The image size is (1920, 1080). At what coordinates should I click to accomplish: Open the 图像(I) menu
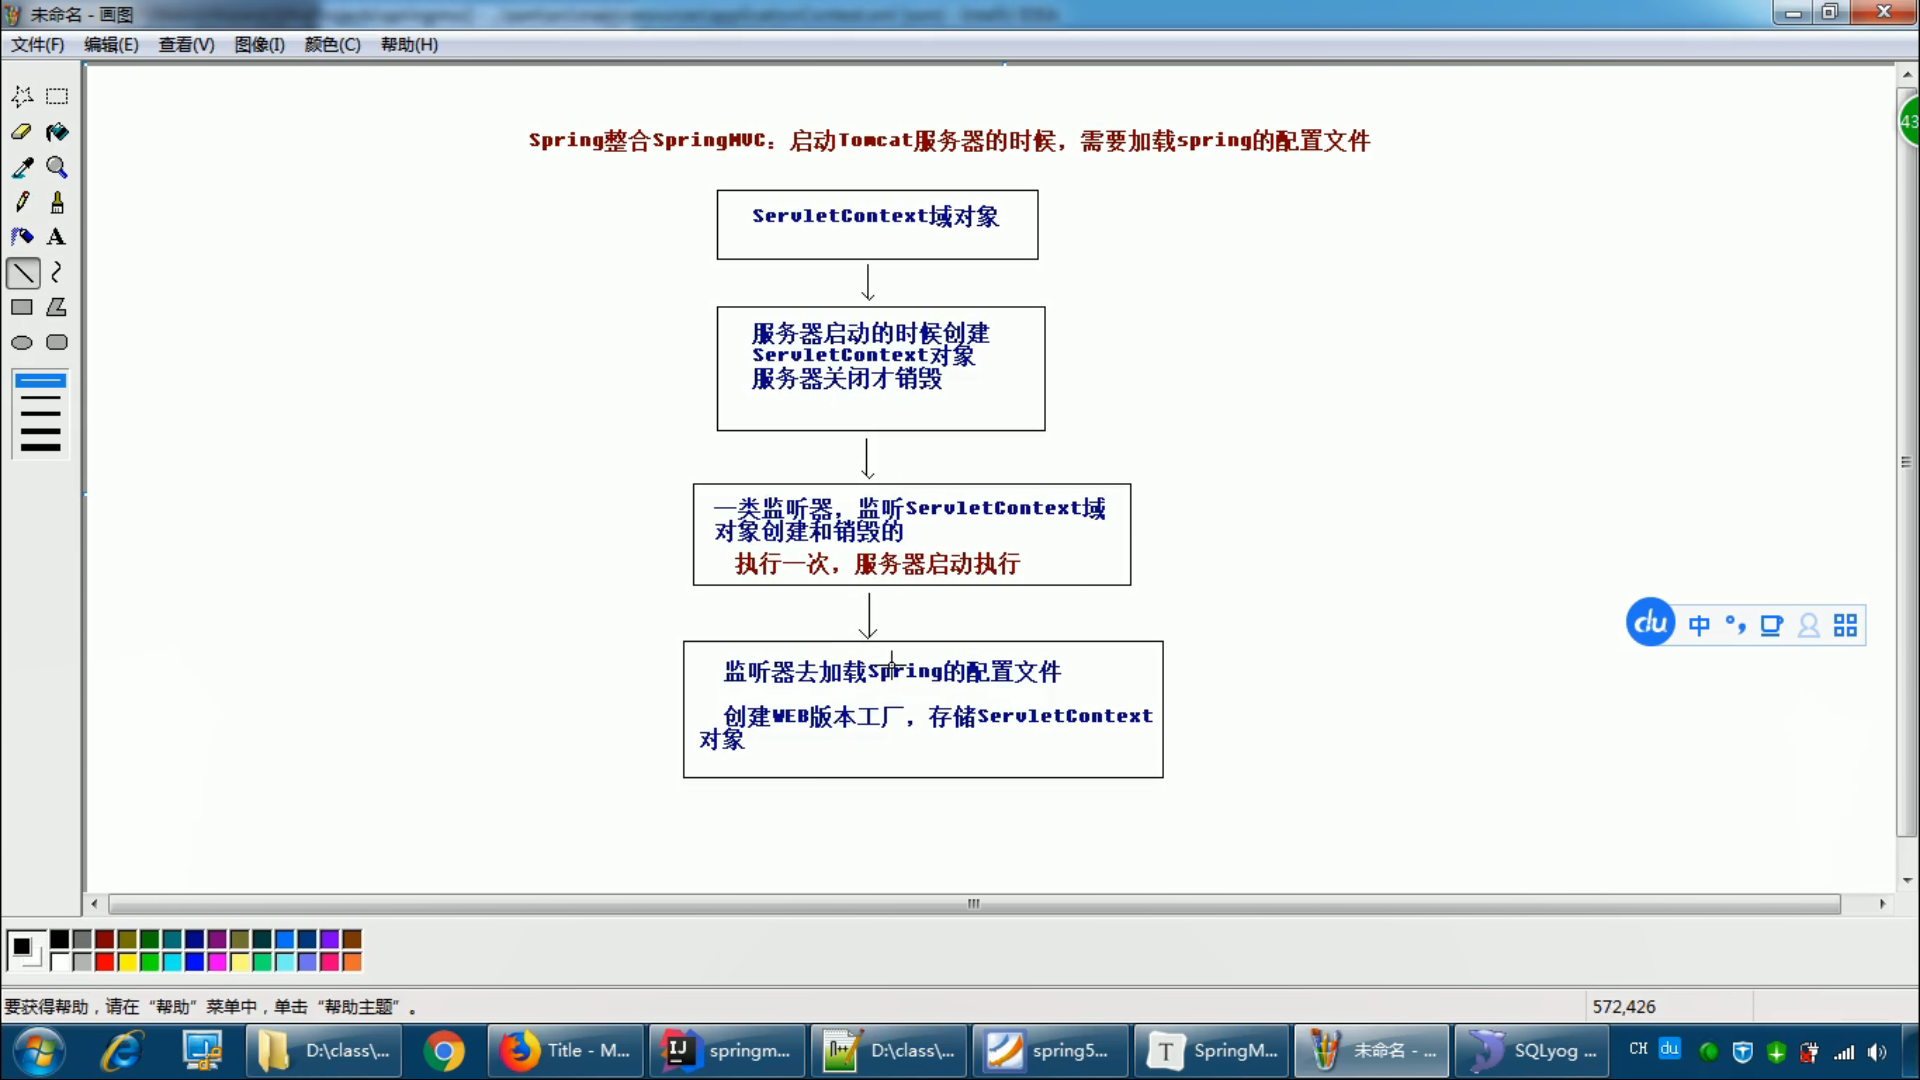coord(258,44)
